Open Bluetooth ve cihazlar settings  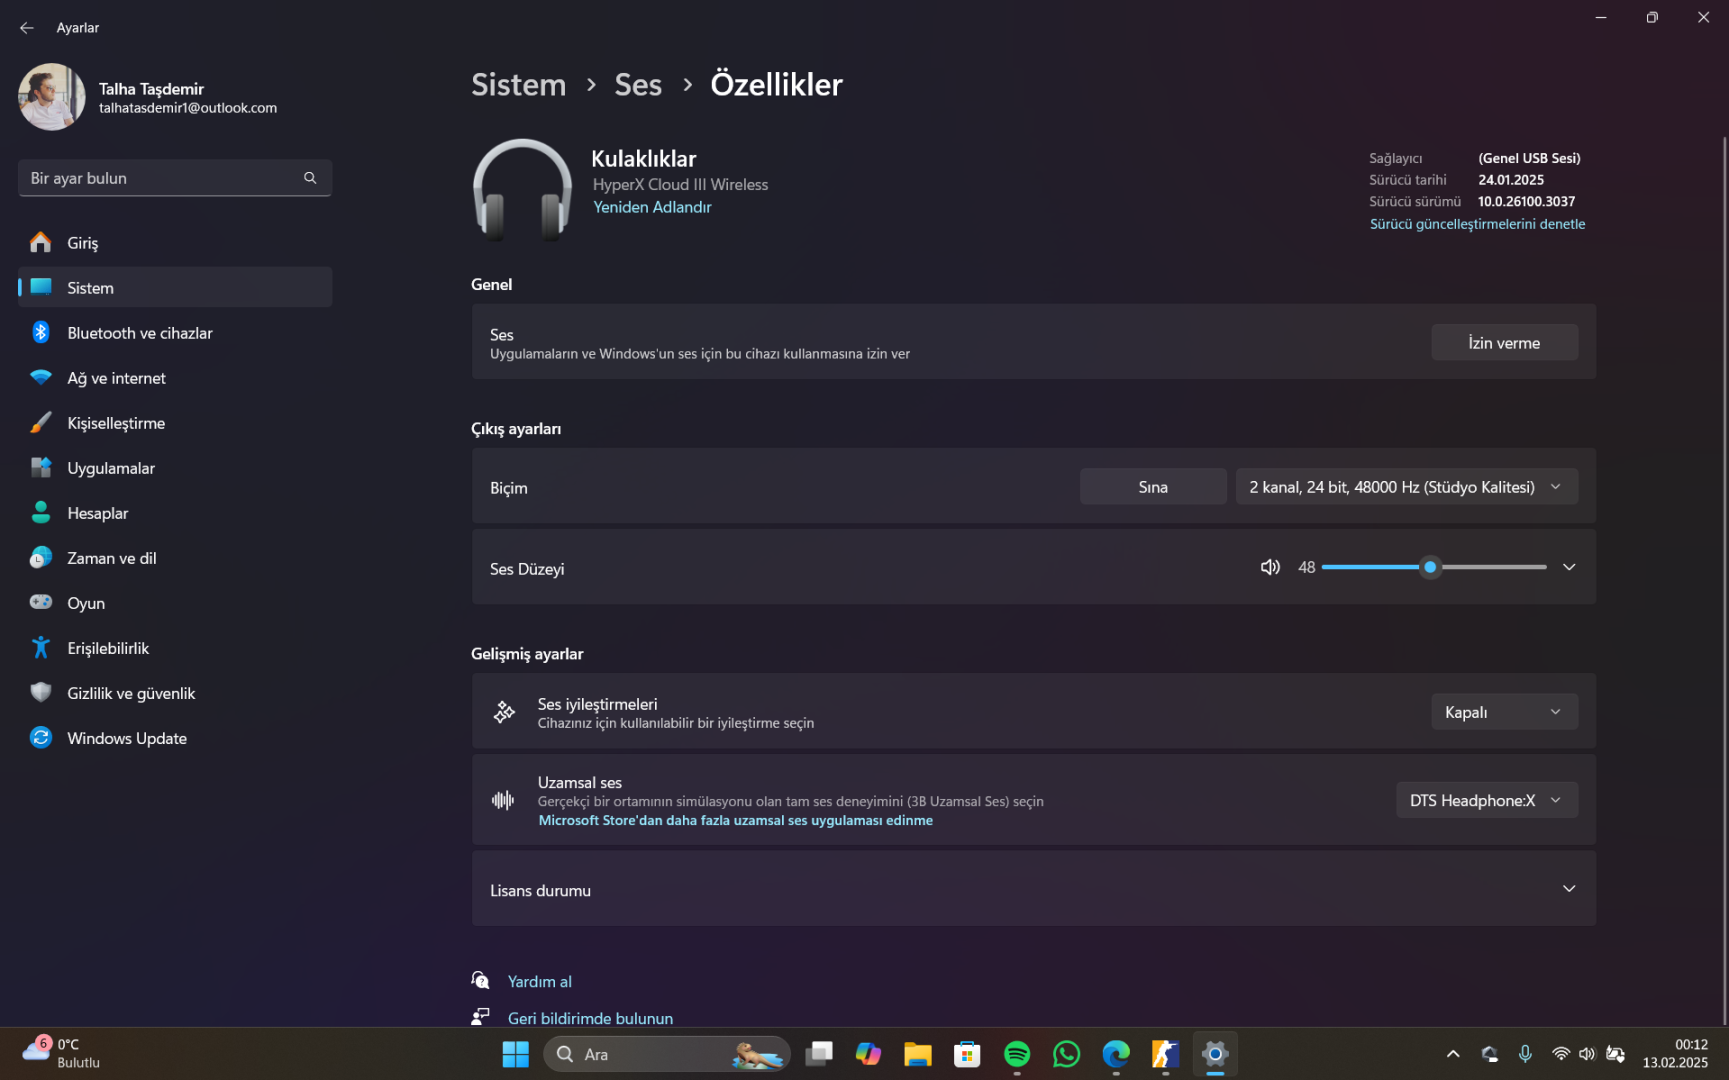175,333
